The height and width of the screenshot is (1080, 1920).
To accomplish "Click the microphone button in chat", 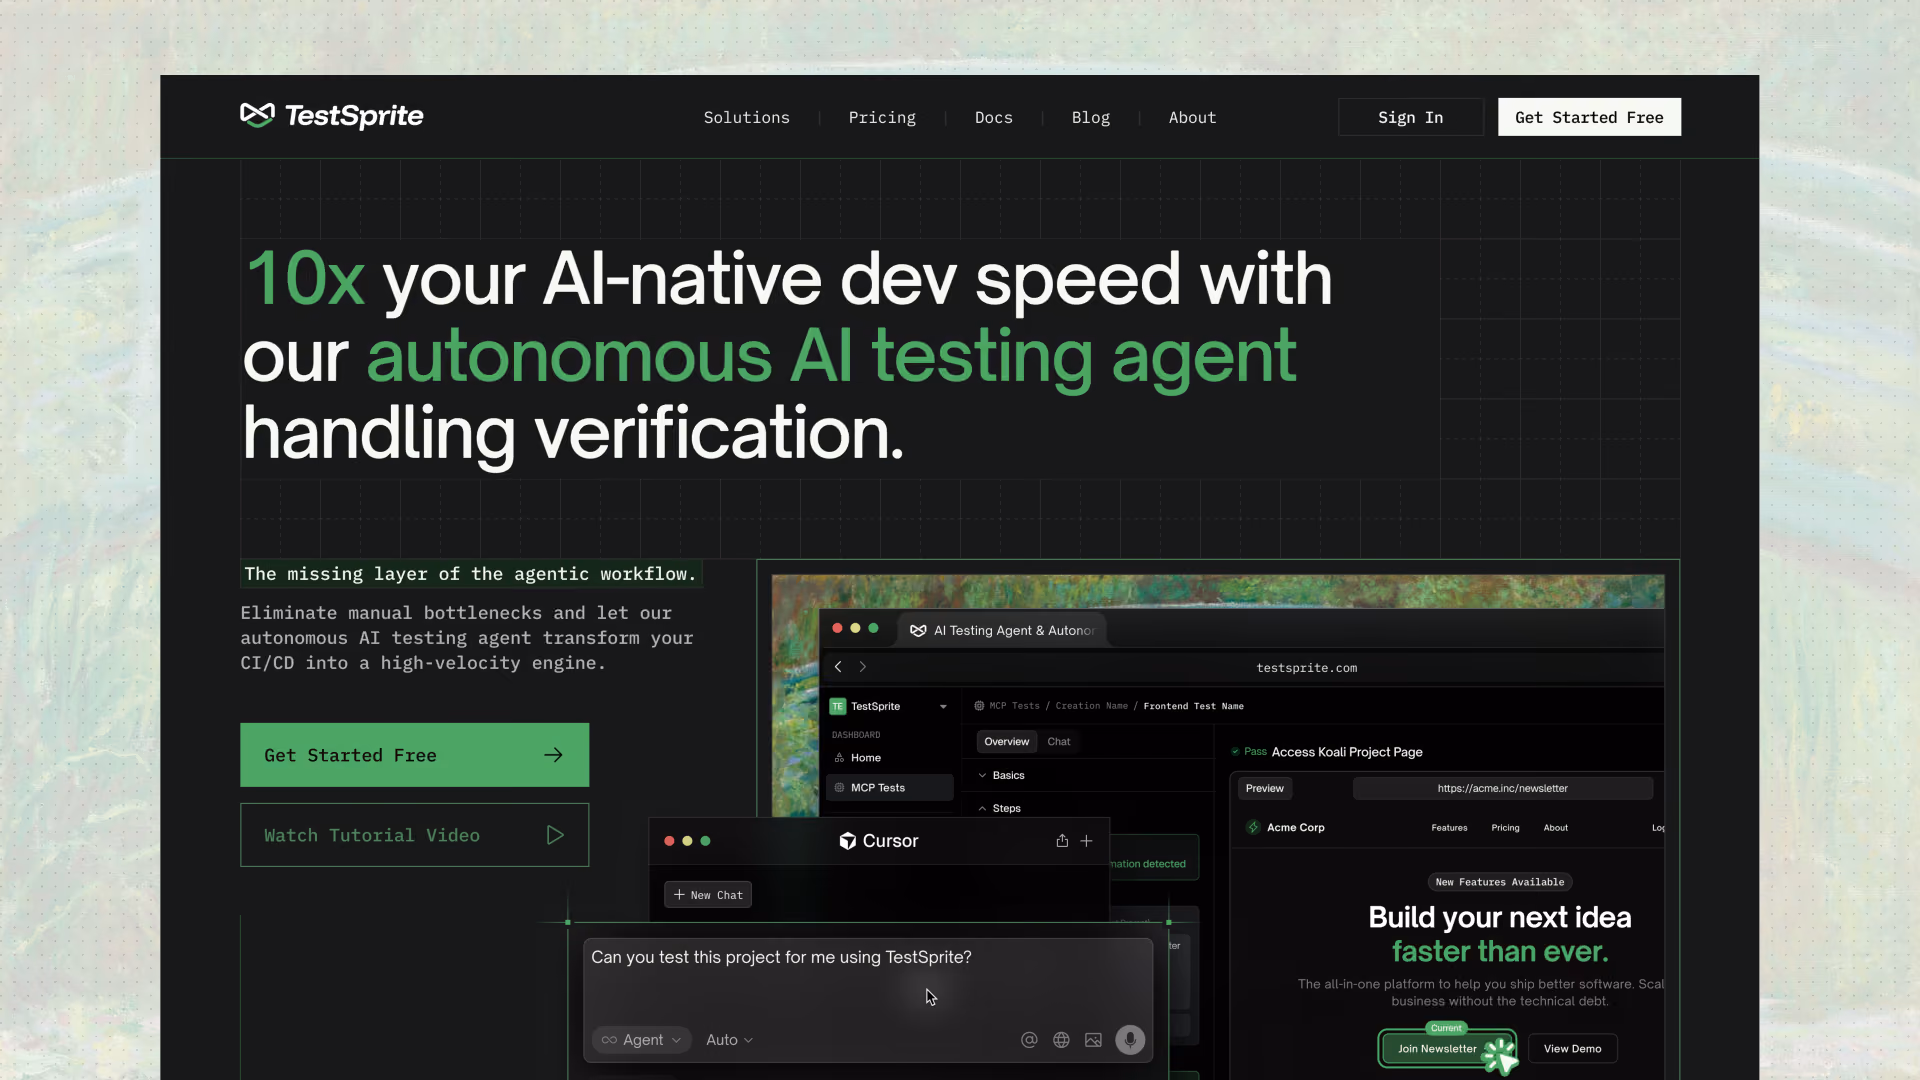I will click(x=1130, y=1040).
